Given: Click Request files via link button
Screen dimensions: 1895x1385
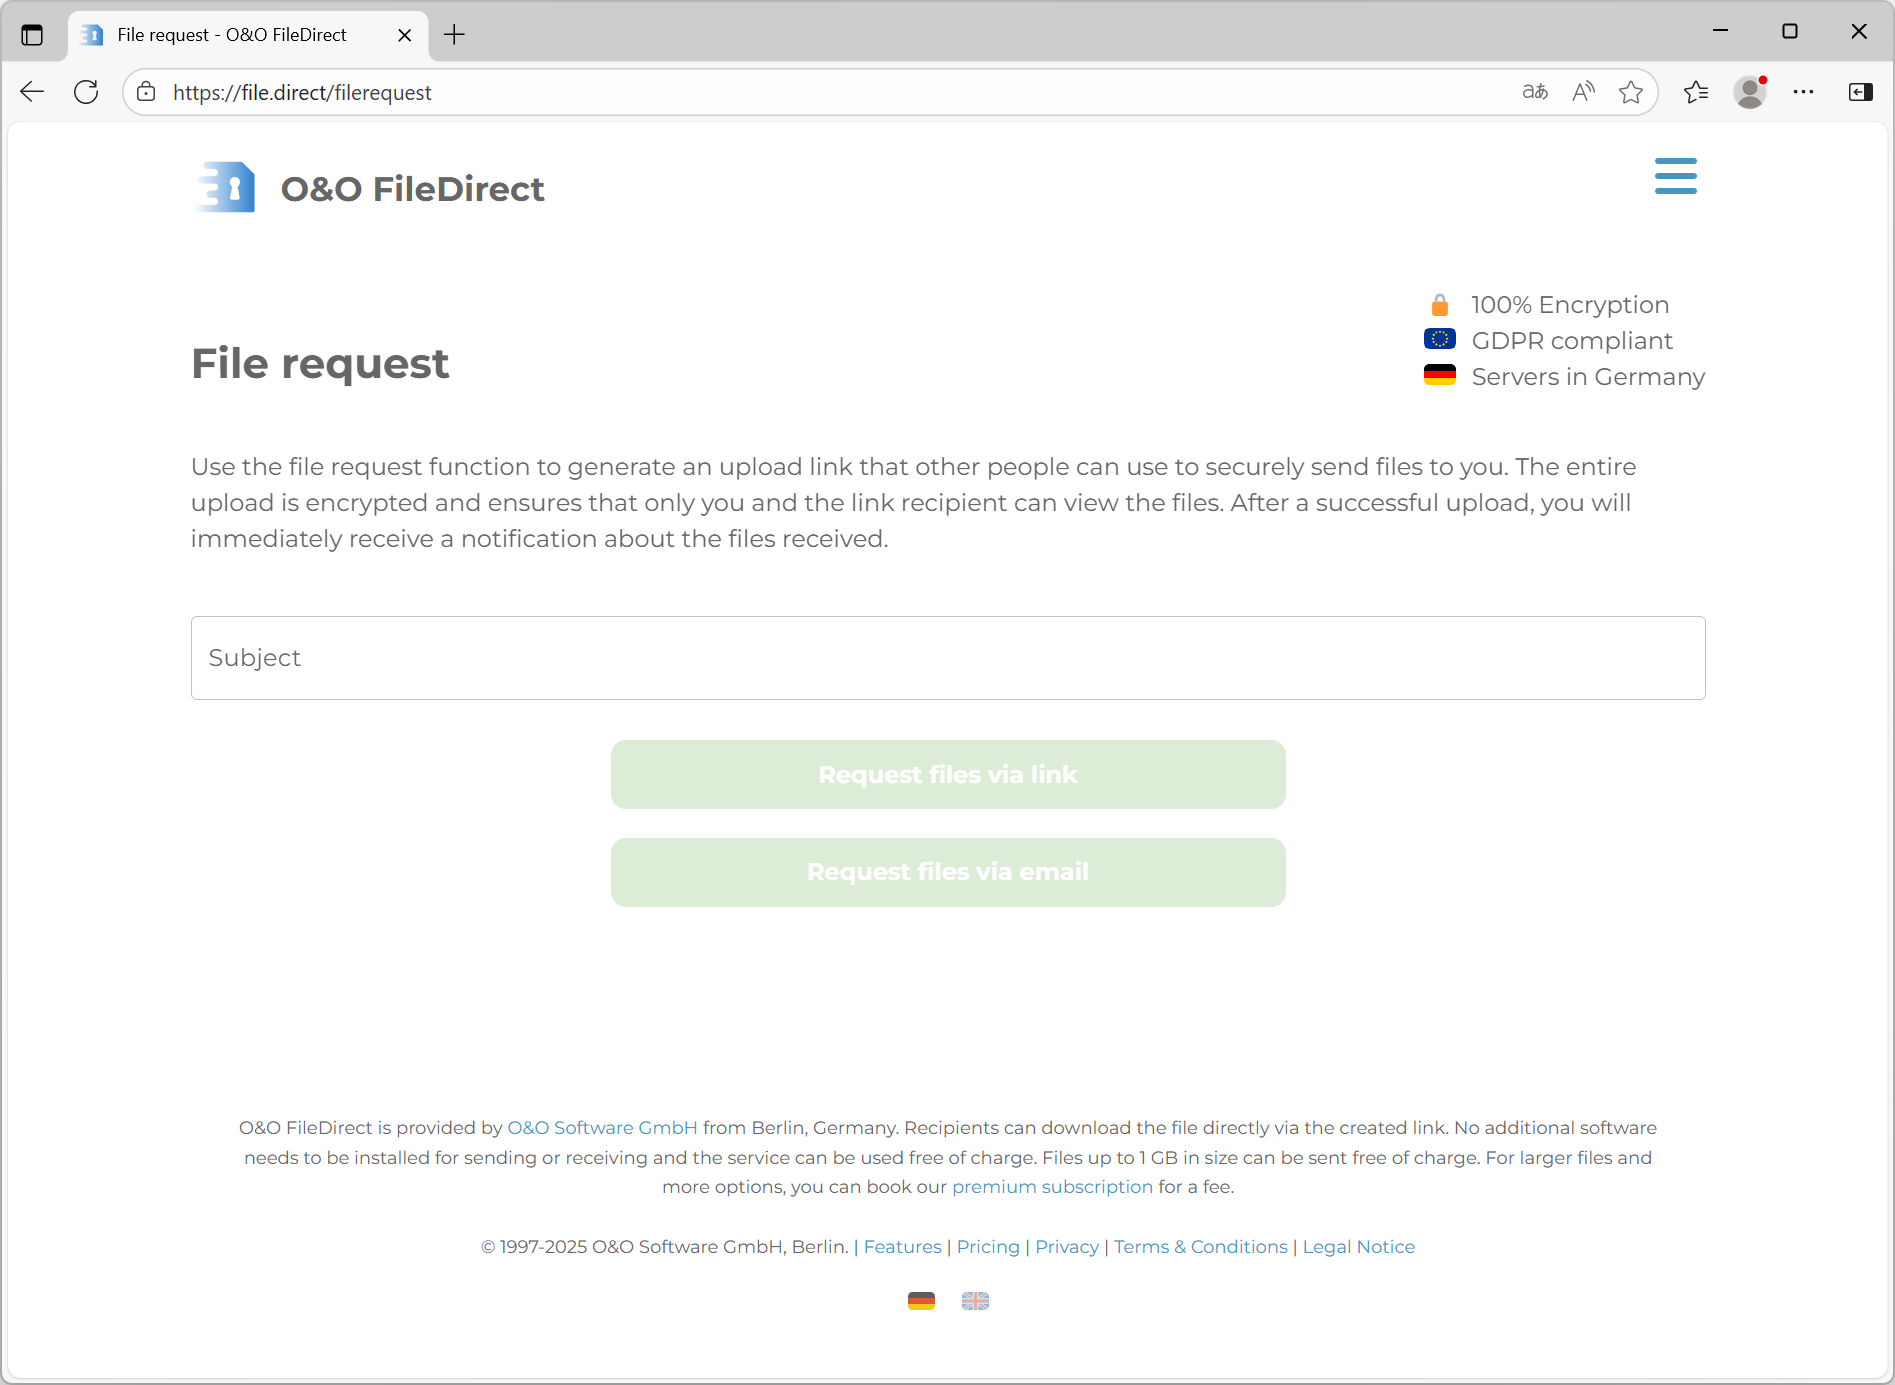Looking at the screenshot, I should 947,775.
